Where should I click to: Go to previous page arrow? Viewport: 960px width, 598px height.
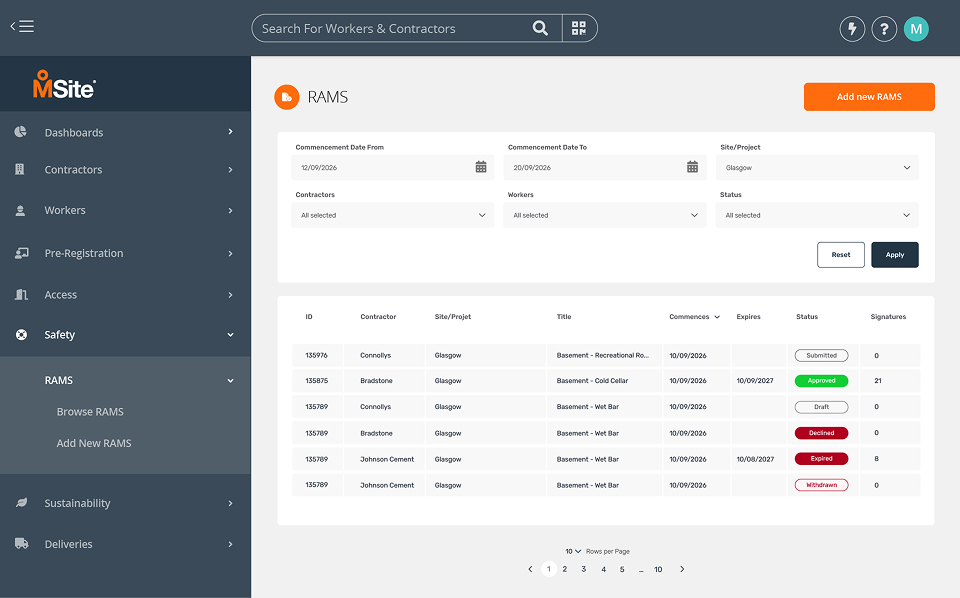click(530, 569)
